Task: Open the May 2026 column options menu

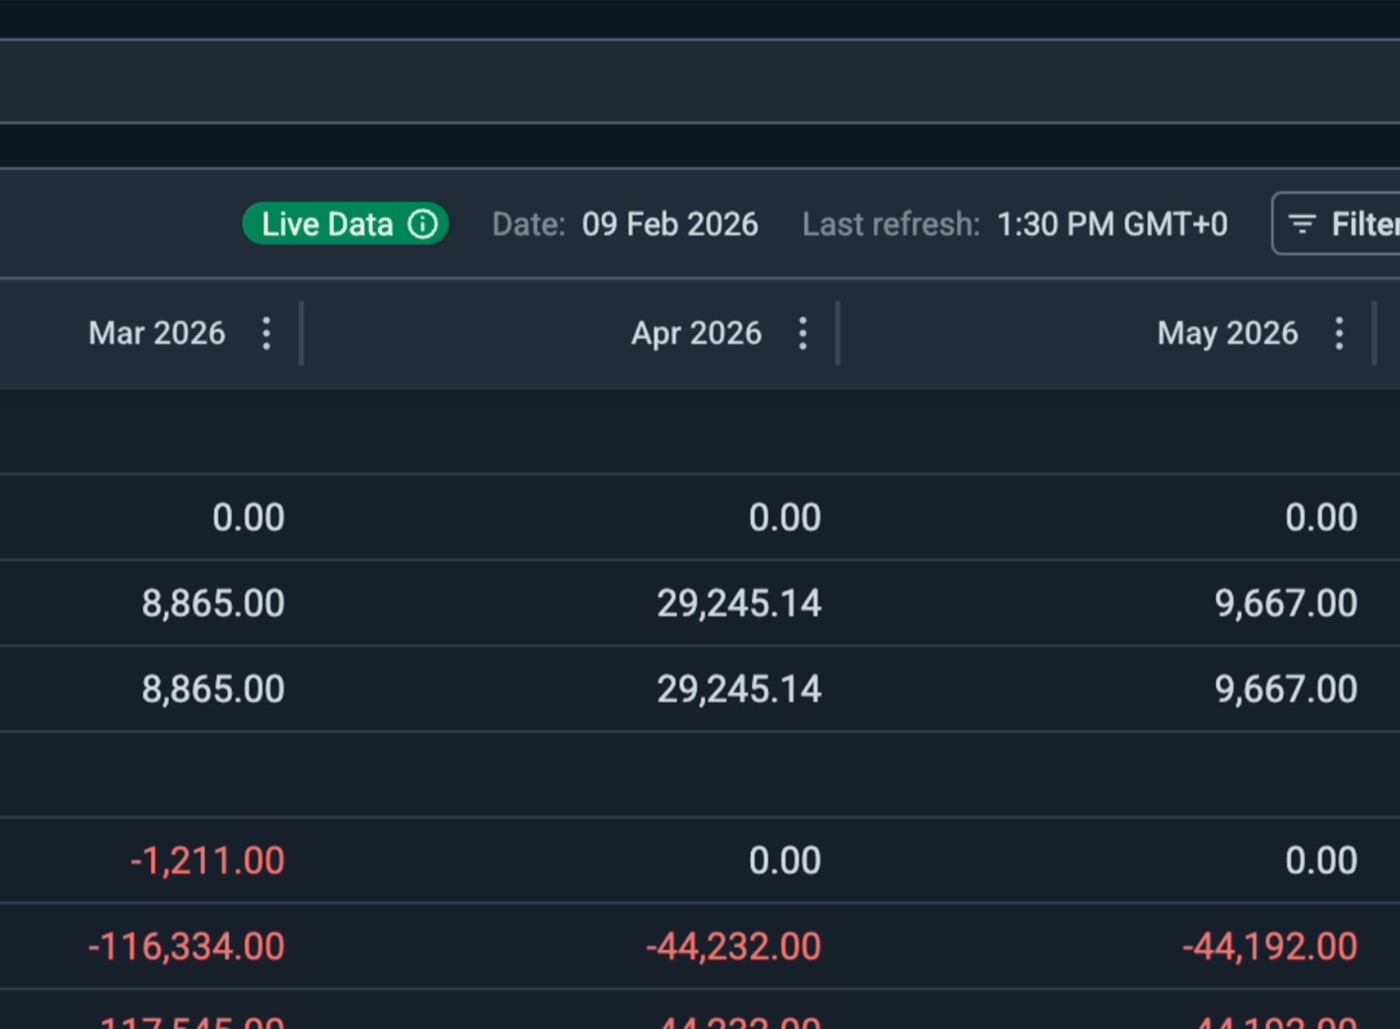Action: coord(1339,333)
